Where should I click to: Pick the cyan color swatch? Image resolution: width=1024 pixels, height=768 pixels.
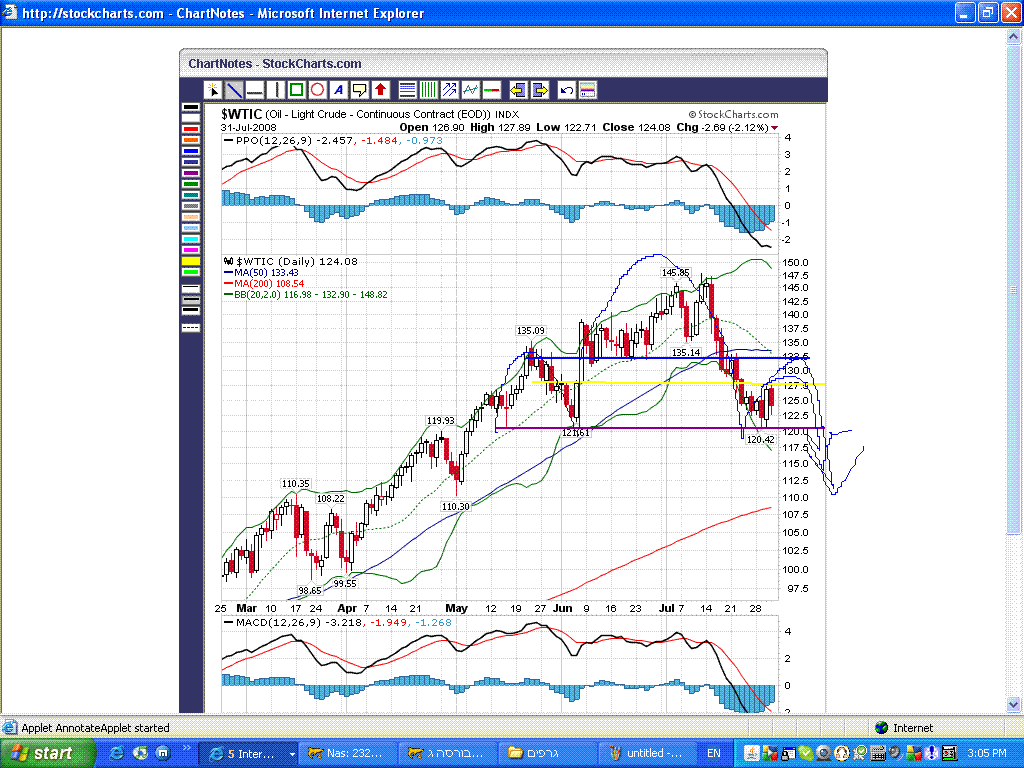tap(191, 239)
